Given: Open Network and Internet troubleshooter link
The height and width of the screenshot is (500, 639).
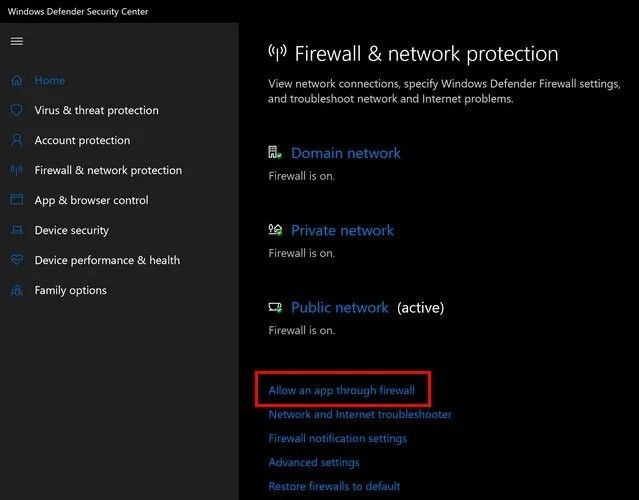Looking at the screenshot, I should tap(360, 414).
